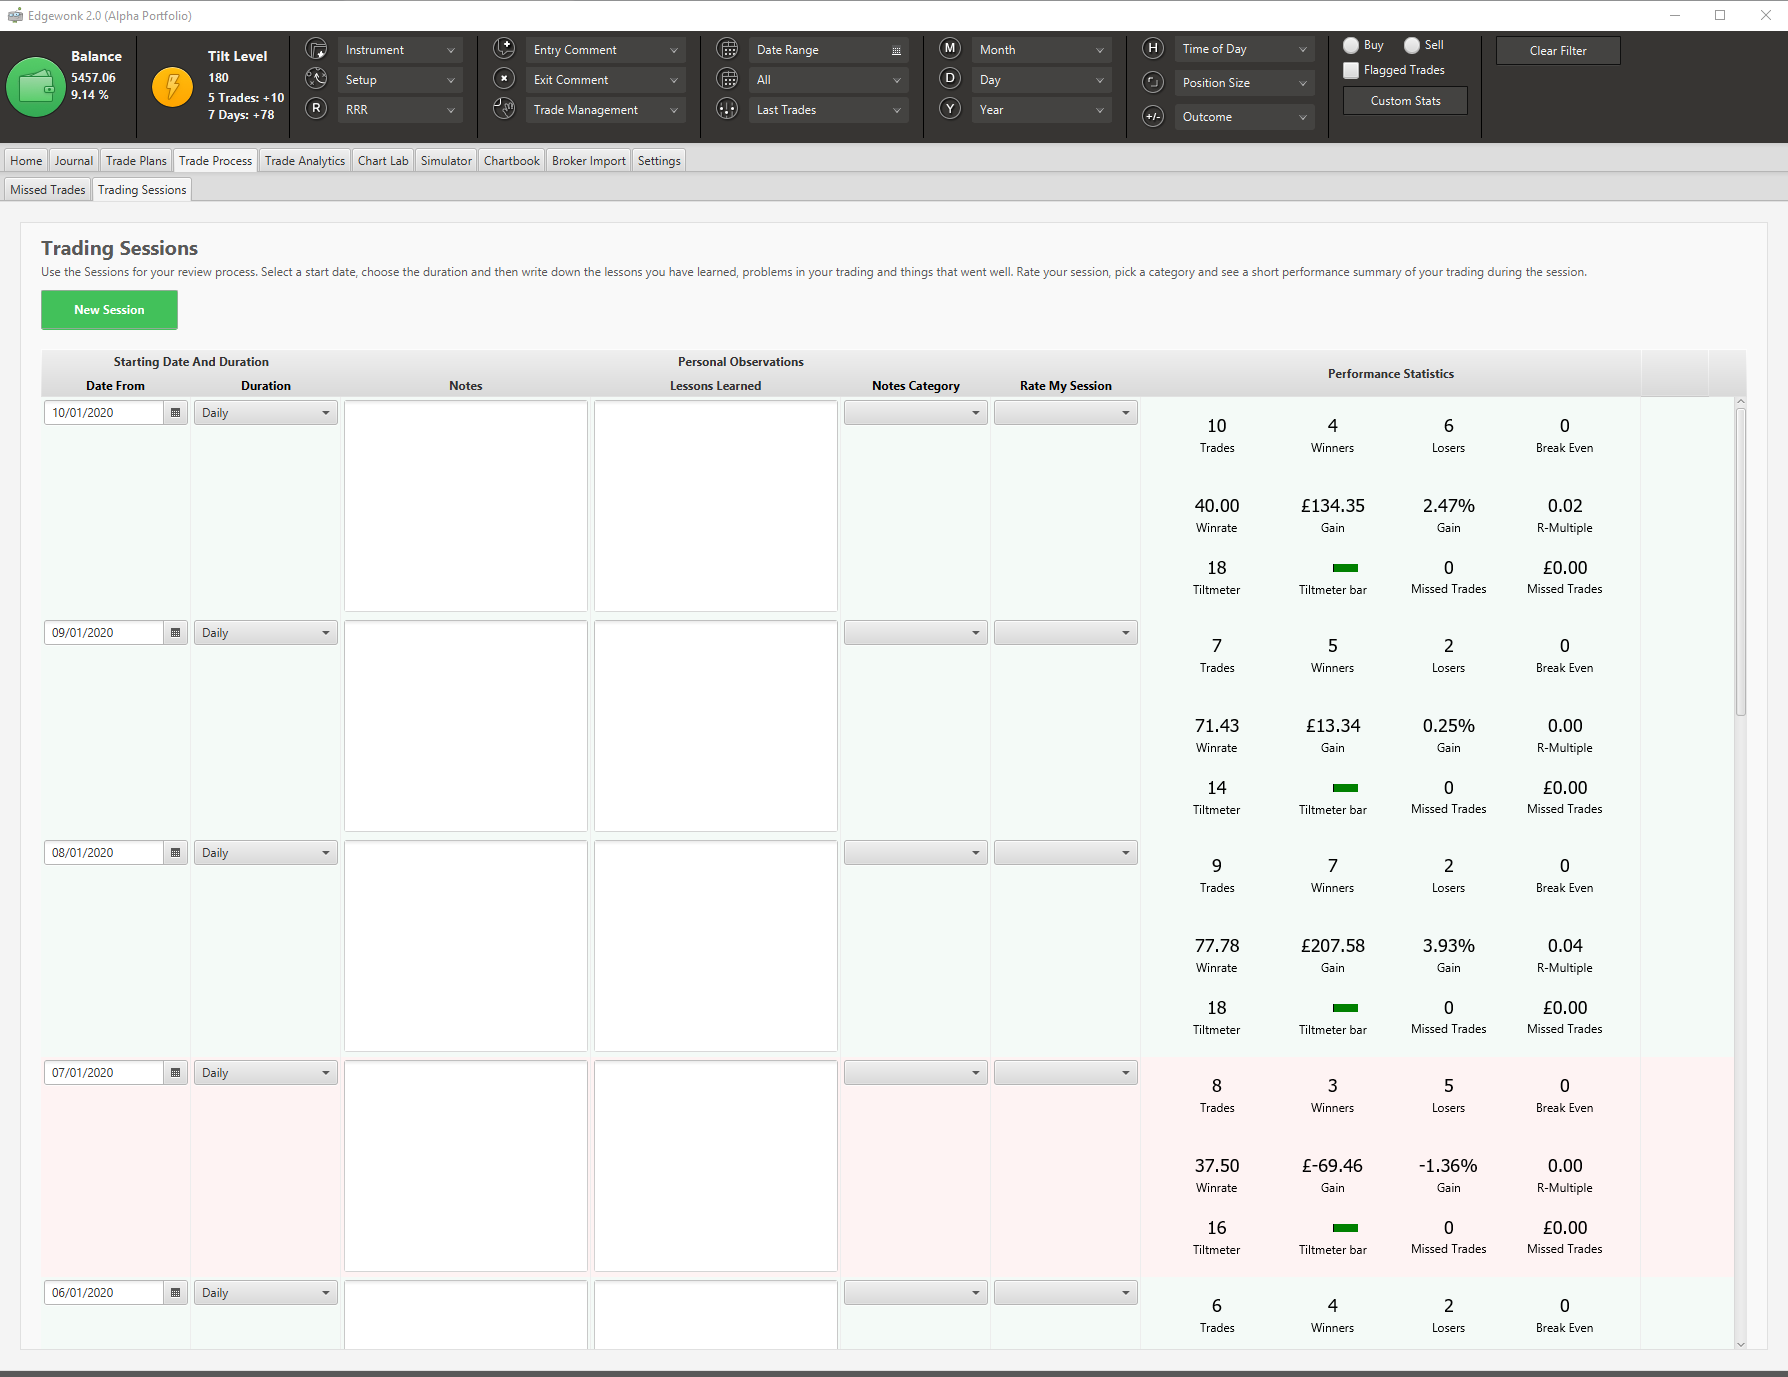
Task: Click the icon beside Trade Management filter
Action: click(504, 109)
